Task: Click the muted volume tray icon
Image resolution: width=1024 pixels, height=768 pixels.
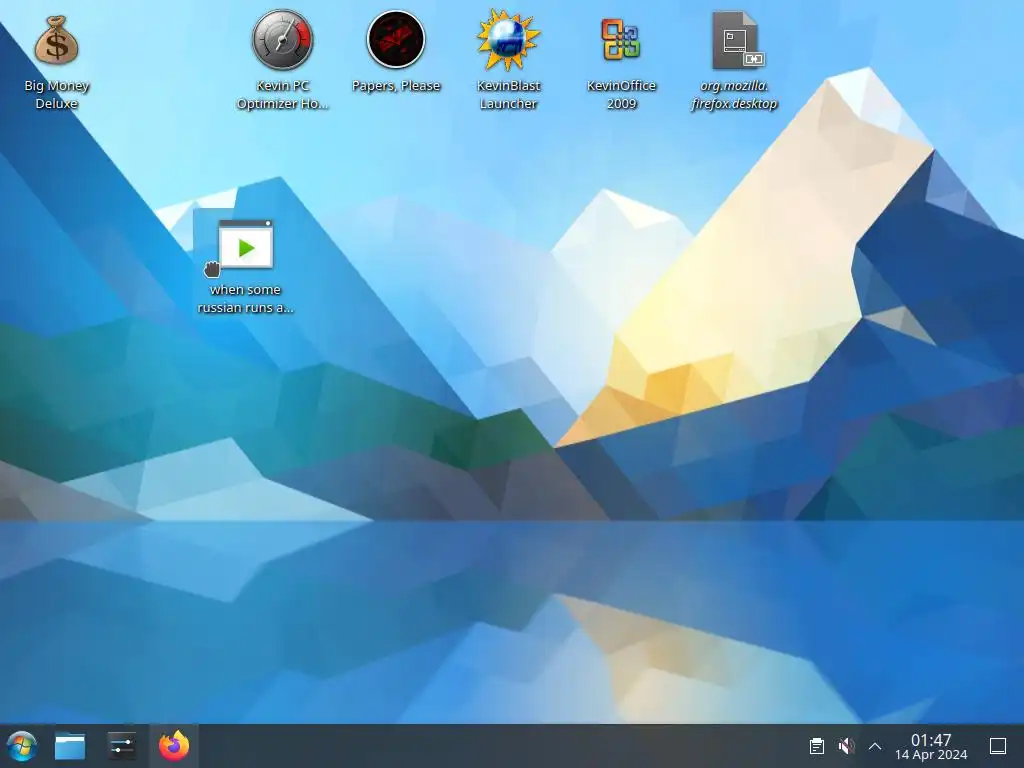Action: pos(846,746)
